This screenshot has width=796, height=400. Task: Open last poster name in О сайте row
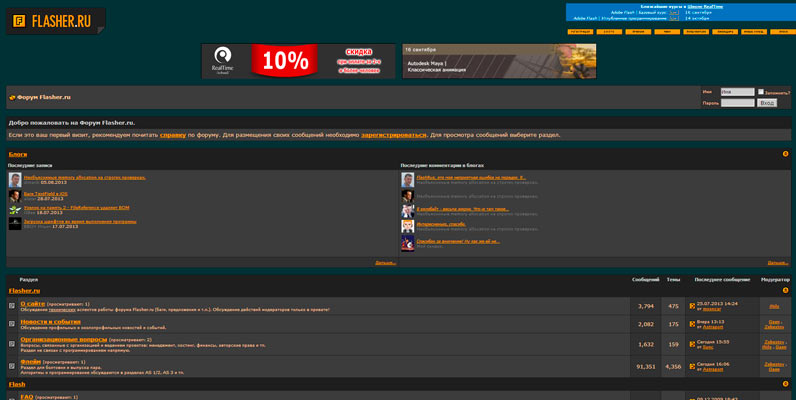click(x=712, y=309)
